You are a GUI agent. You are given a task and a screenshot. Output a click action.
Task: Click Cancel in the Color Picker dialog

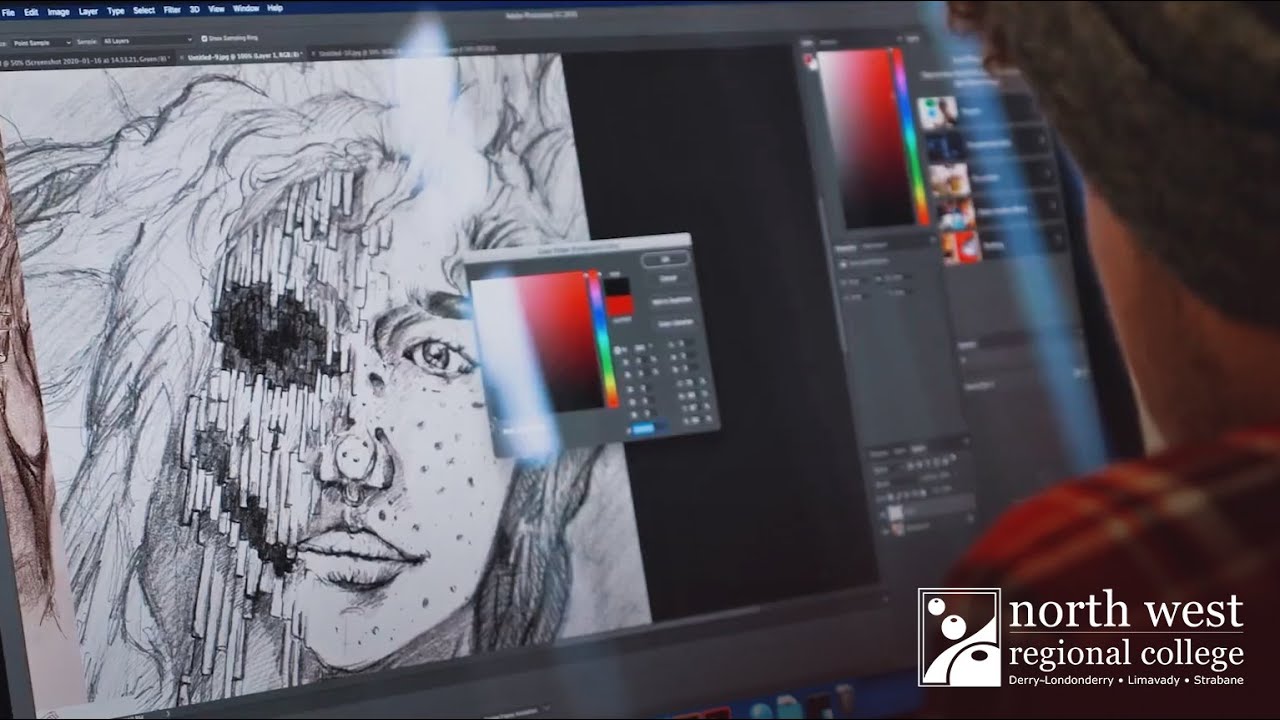coord(668,279)
